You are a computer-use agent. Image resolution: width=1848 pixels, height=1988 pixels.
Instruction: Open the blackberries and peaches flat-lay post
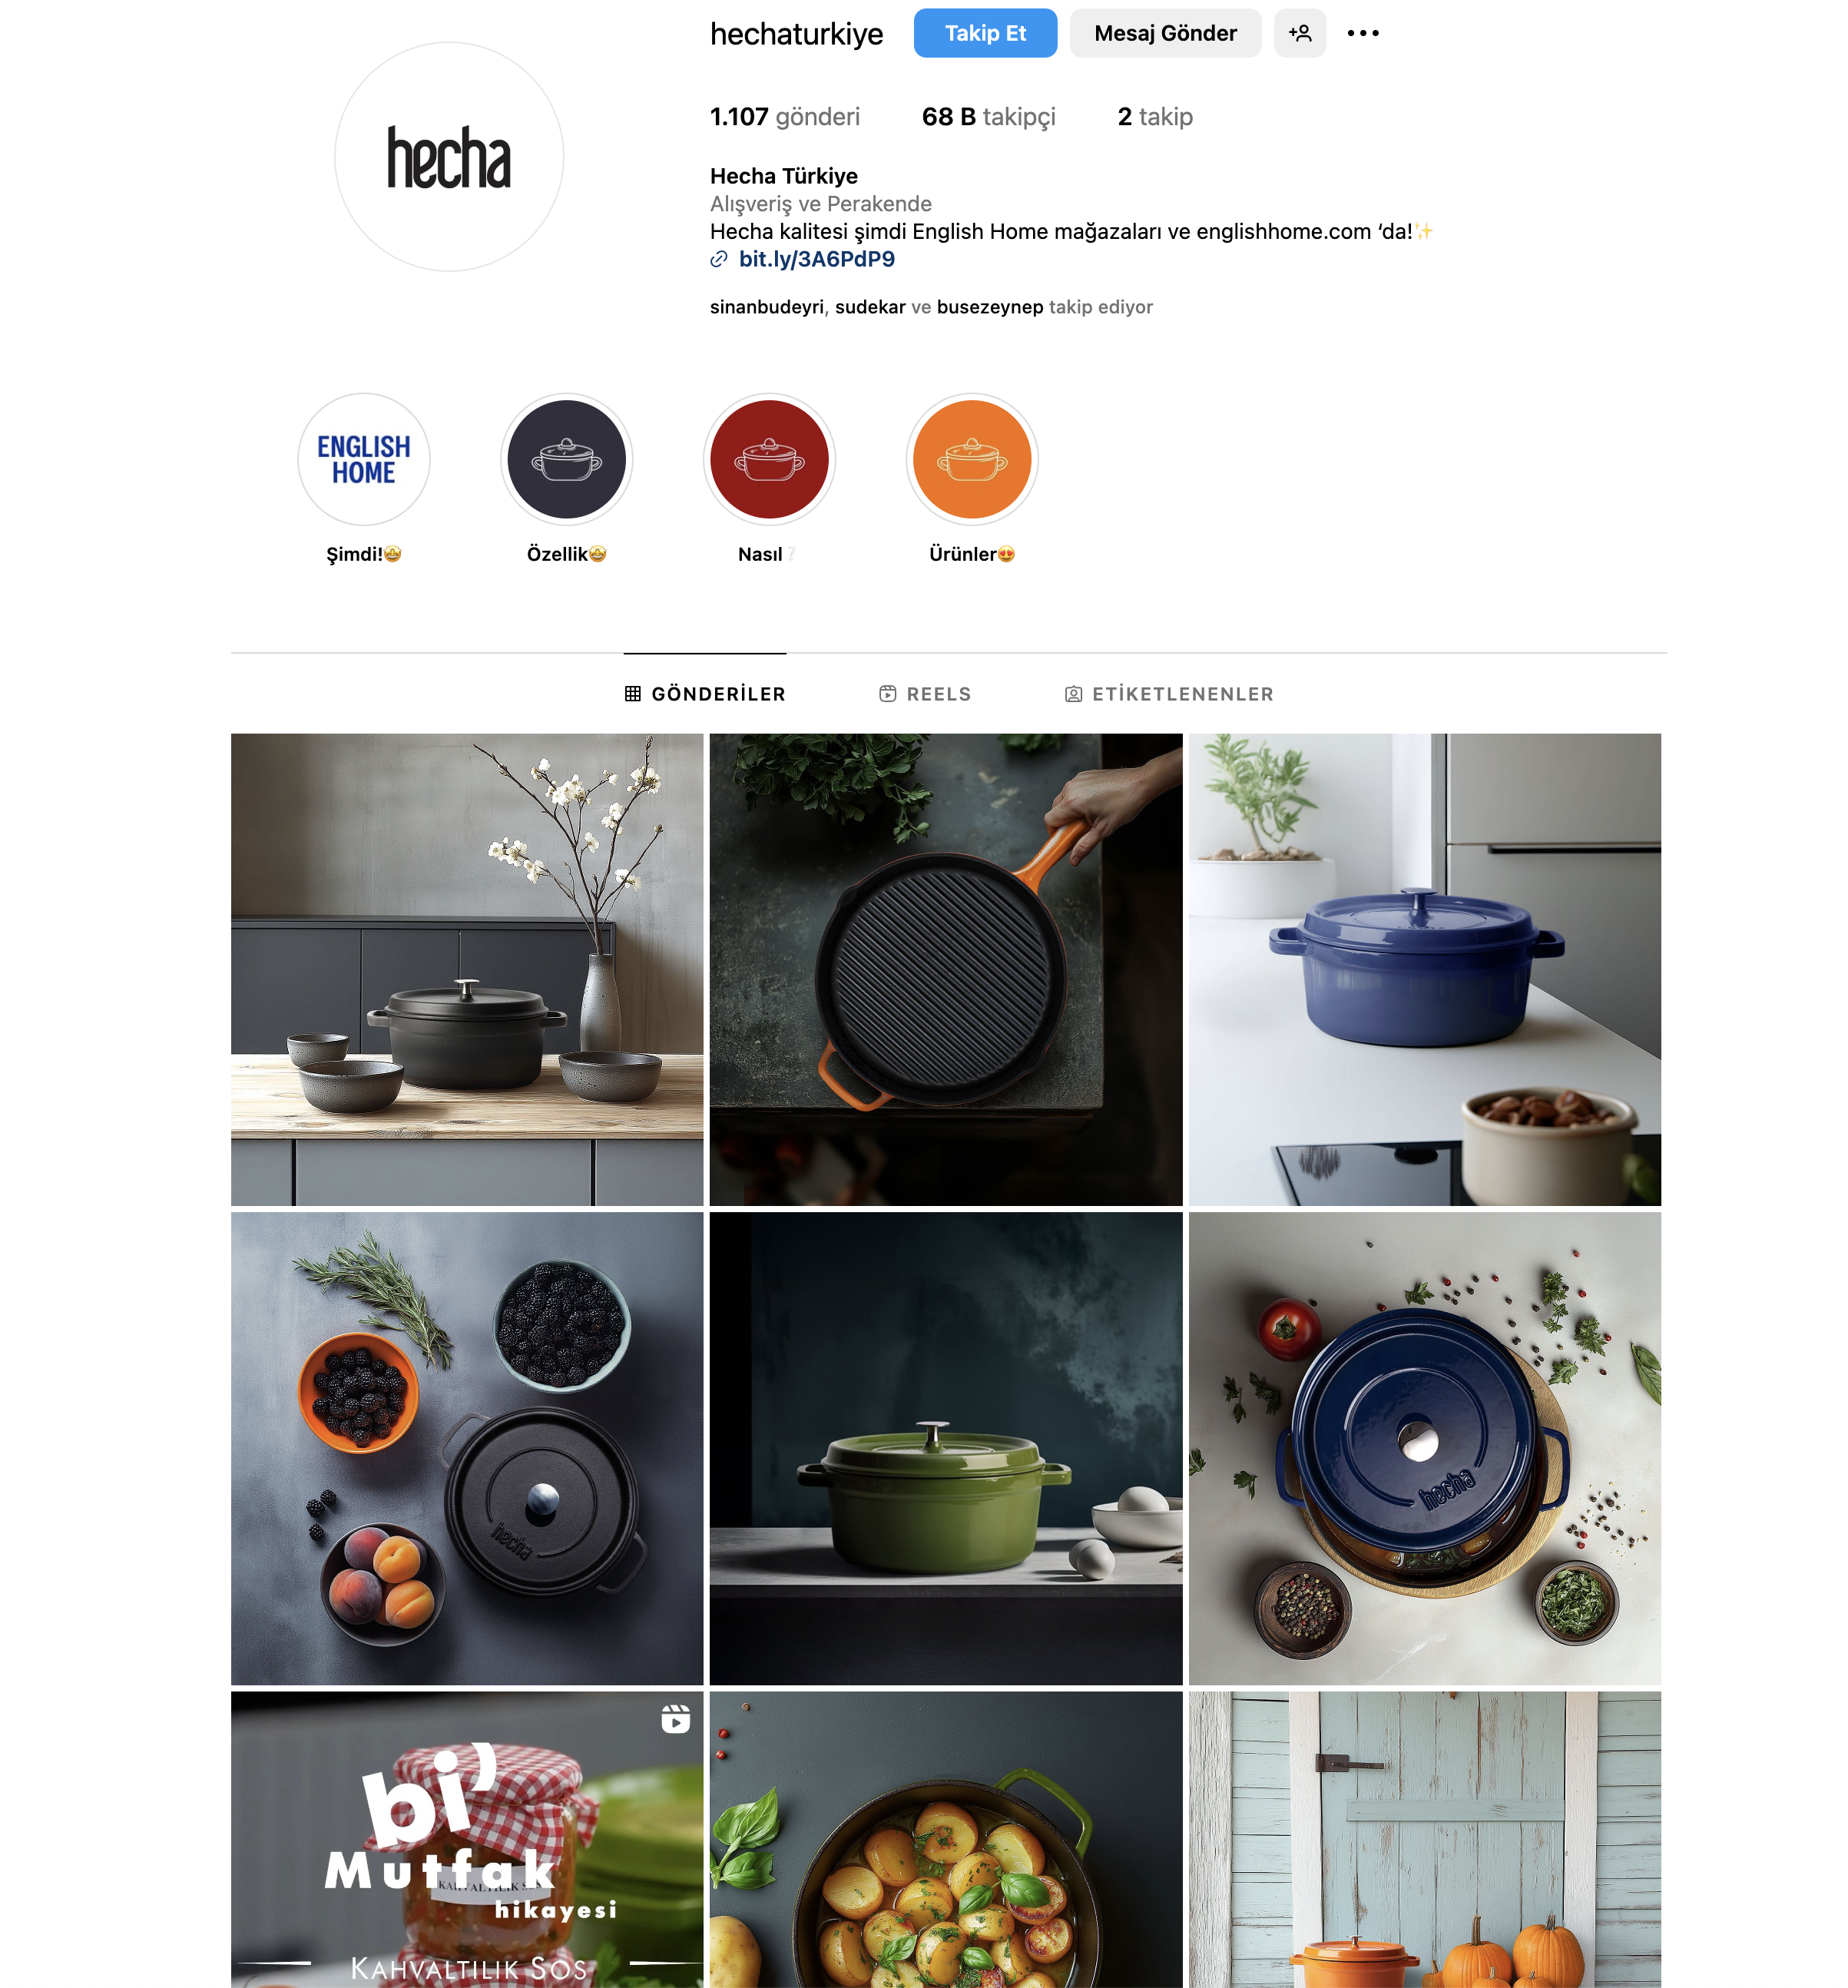[467, 1449]
